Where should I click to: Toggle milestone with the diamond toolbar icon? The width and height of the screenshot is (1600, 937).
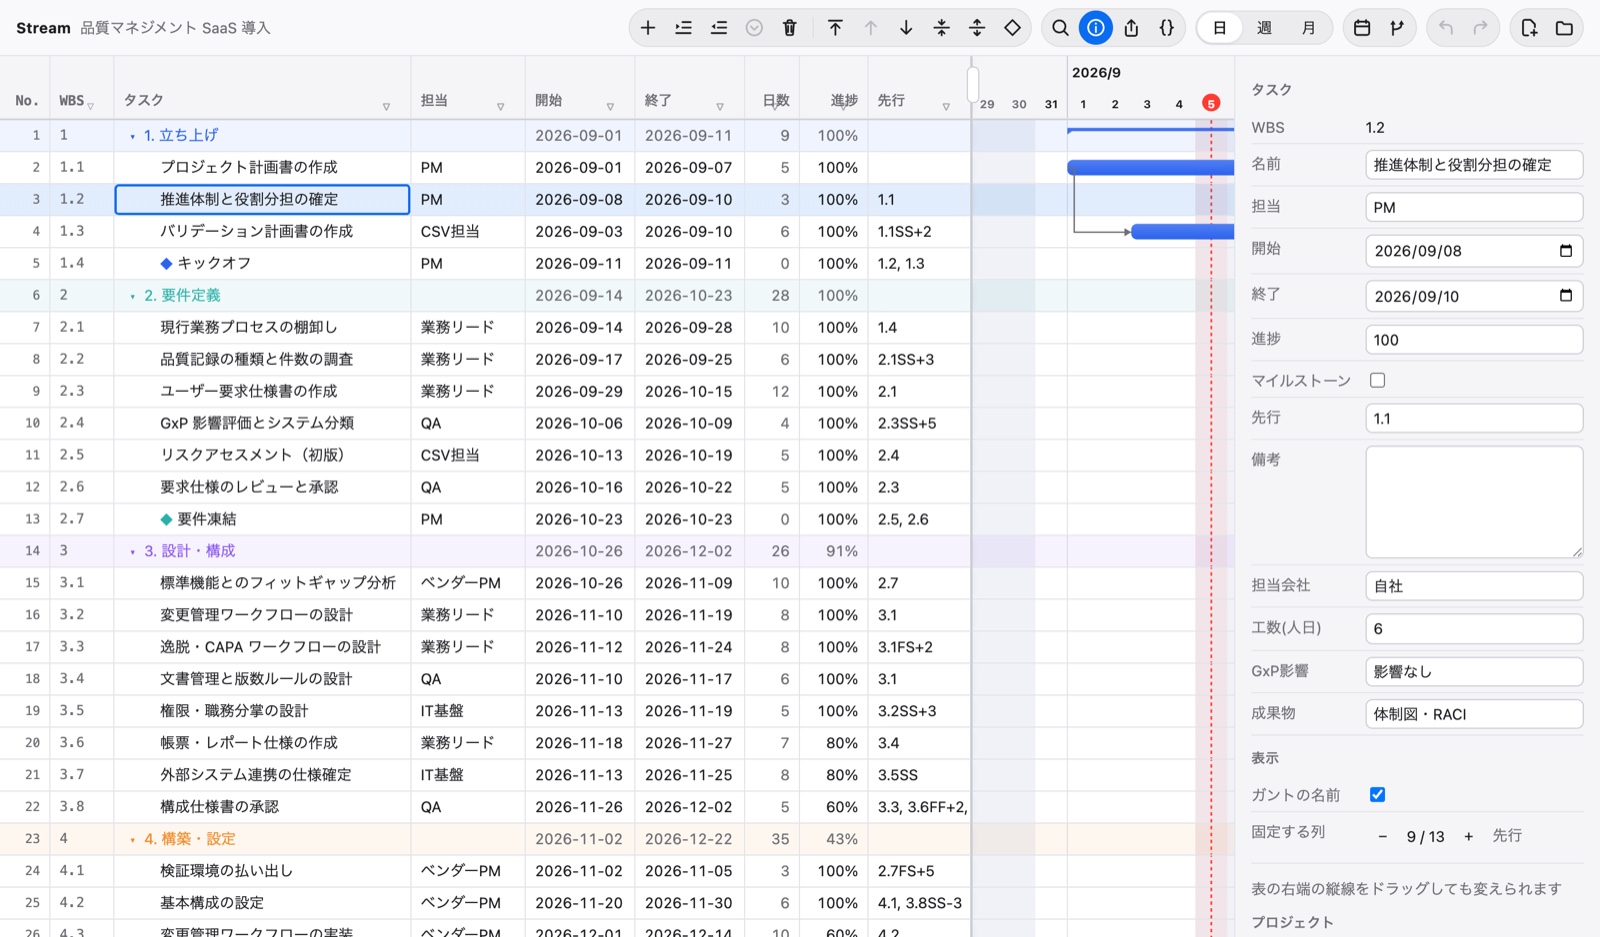coord(1013,28)
